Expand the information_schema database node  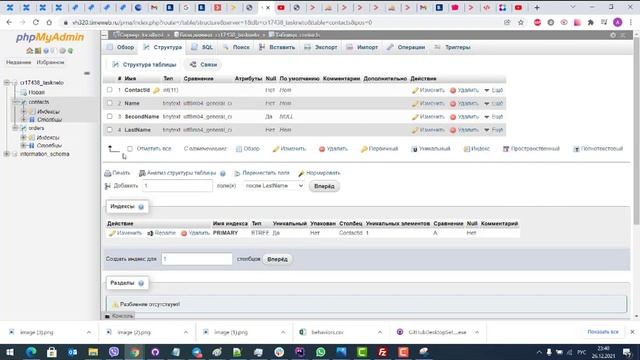pos(7,154)
